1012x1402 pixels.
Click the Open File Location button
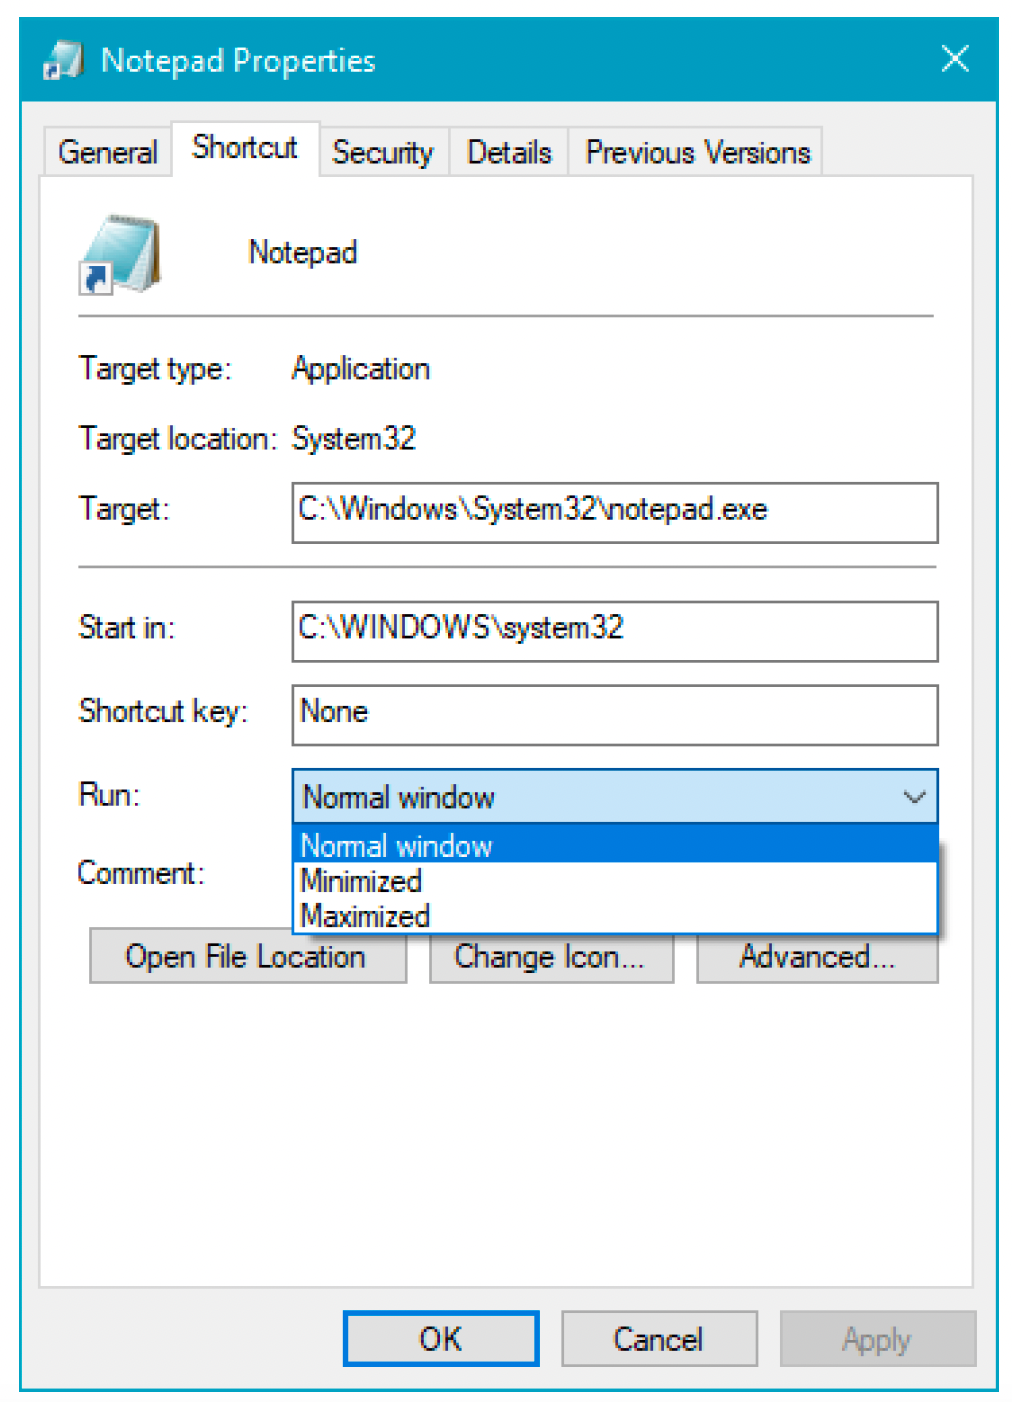(248, 957)
